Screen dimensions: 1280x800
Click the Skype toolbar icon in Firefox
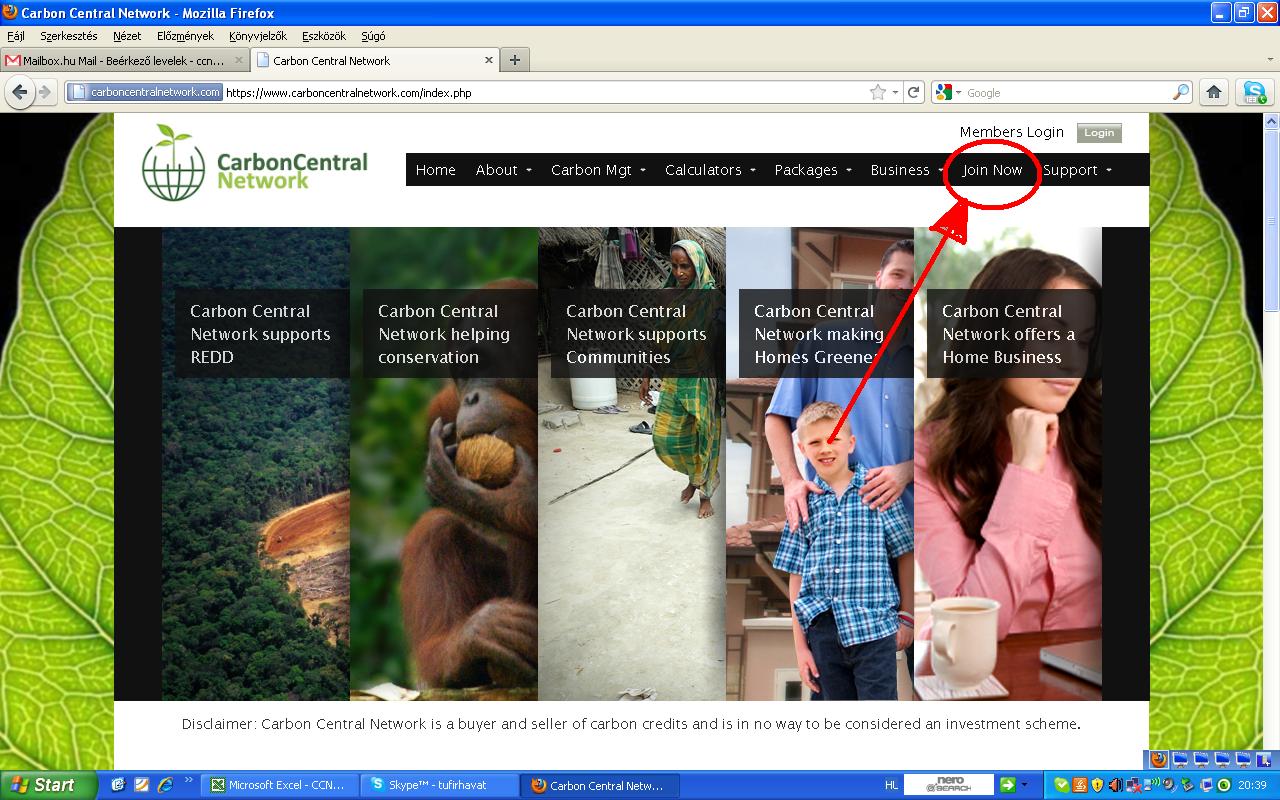1254,92
